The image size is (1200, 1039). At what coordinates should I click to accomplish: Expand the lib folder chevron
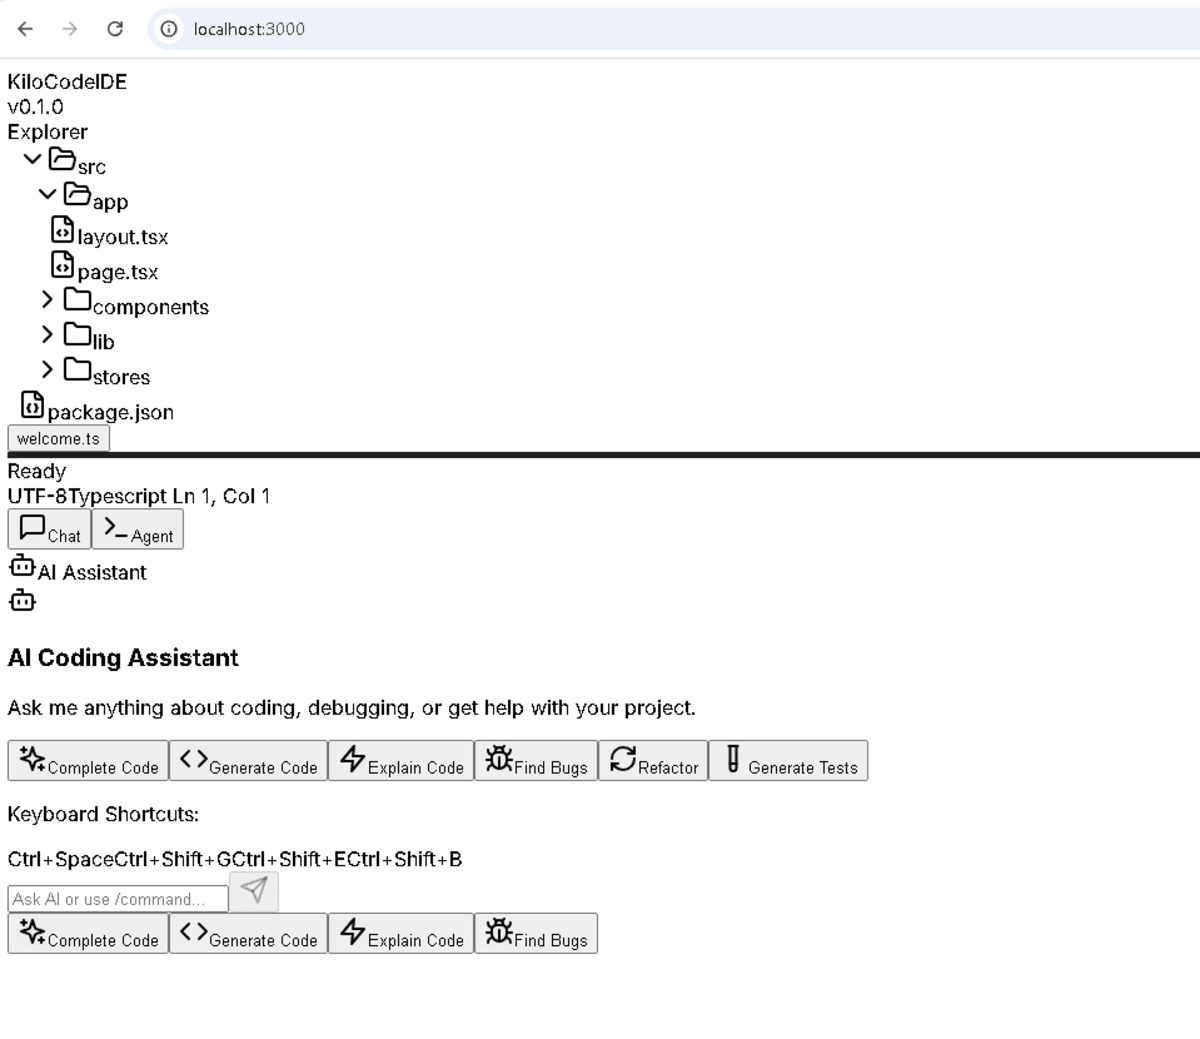coord(47,334)
